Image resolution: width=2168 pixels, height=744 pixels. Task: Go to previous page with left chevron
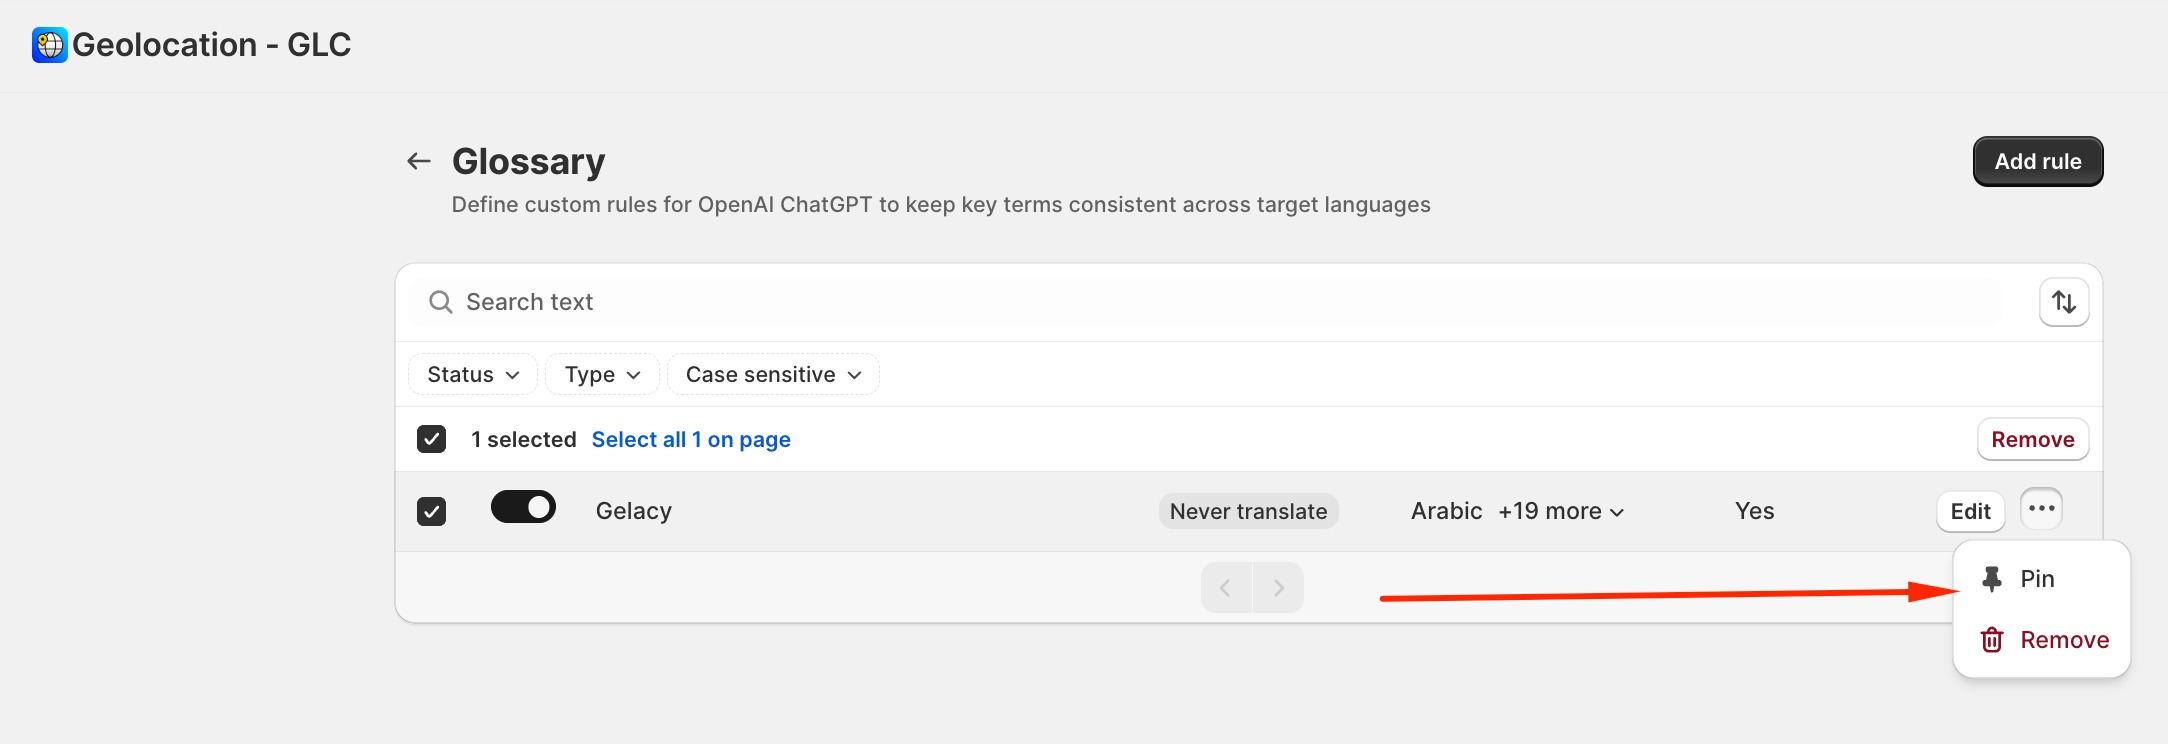point(1226,588)
